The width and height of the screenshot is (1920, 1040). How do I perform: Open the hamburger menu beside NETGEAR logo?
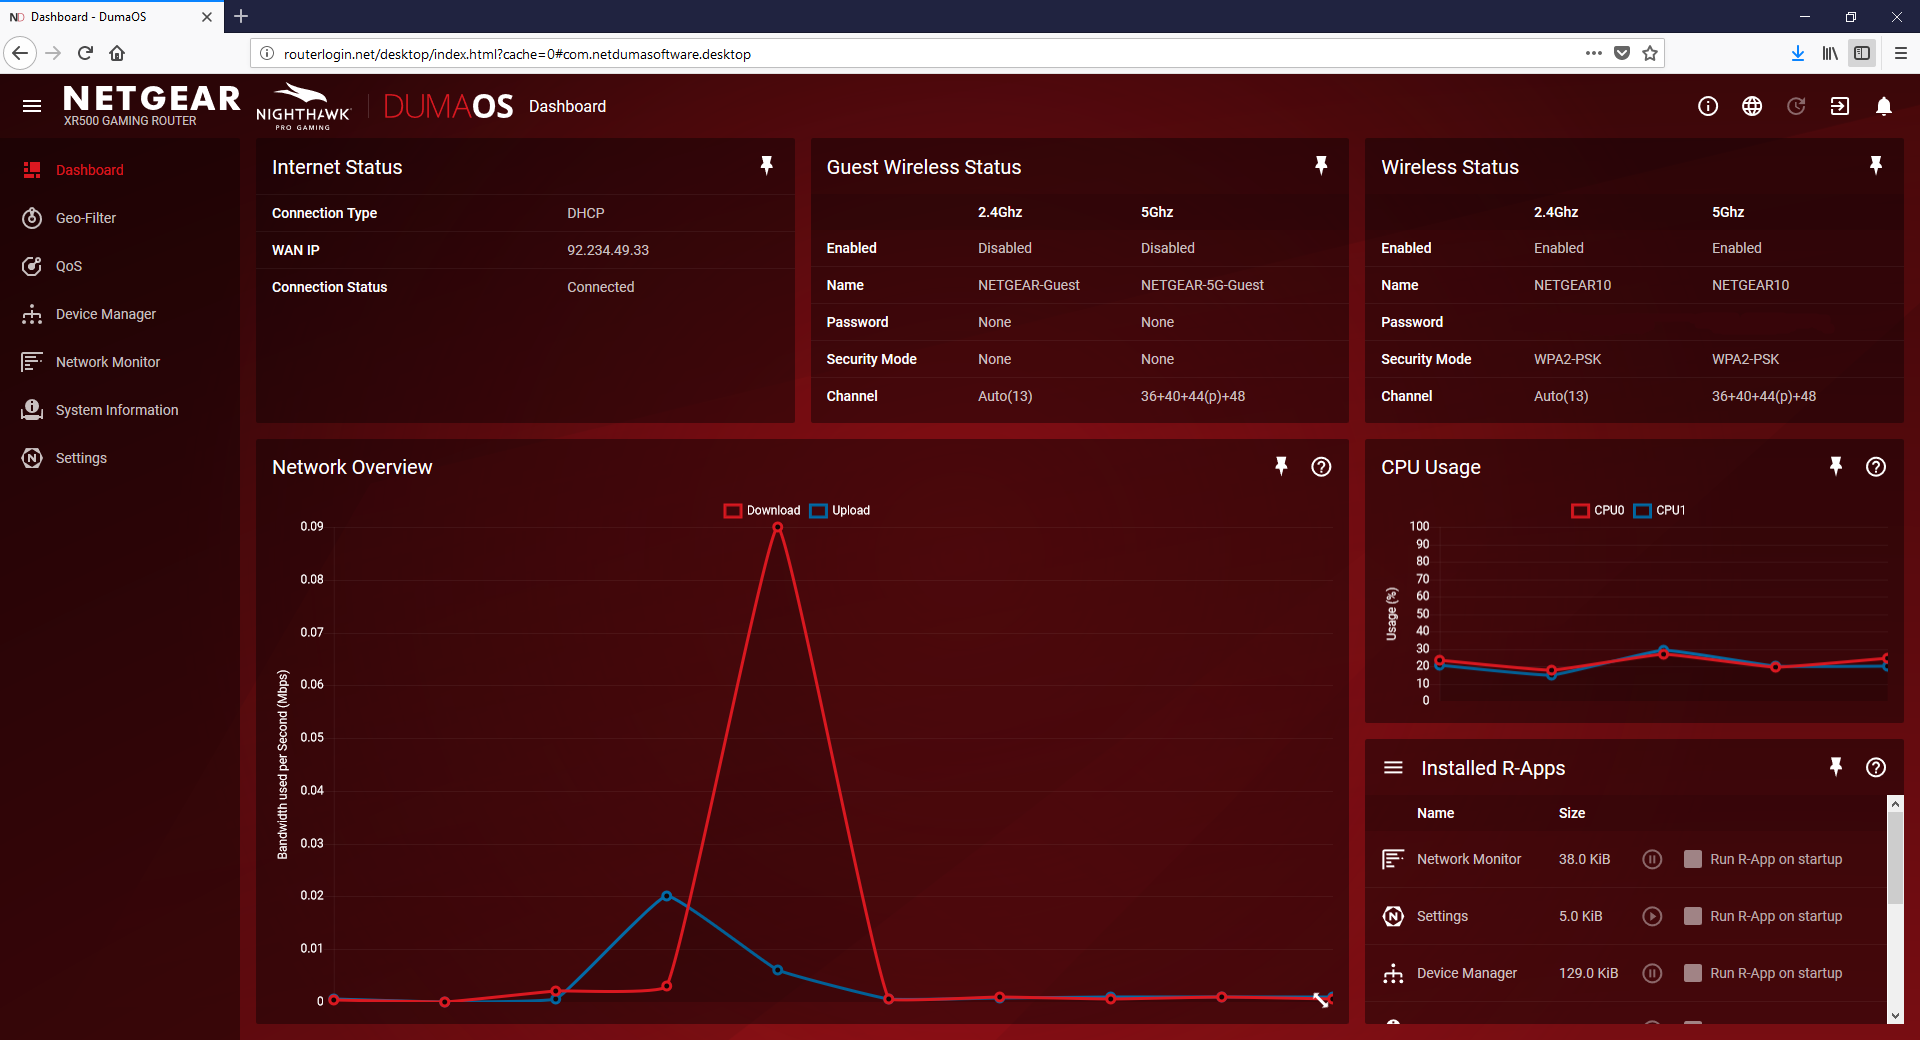click(x=32, y=106)
